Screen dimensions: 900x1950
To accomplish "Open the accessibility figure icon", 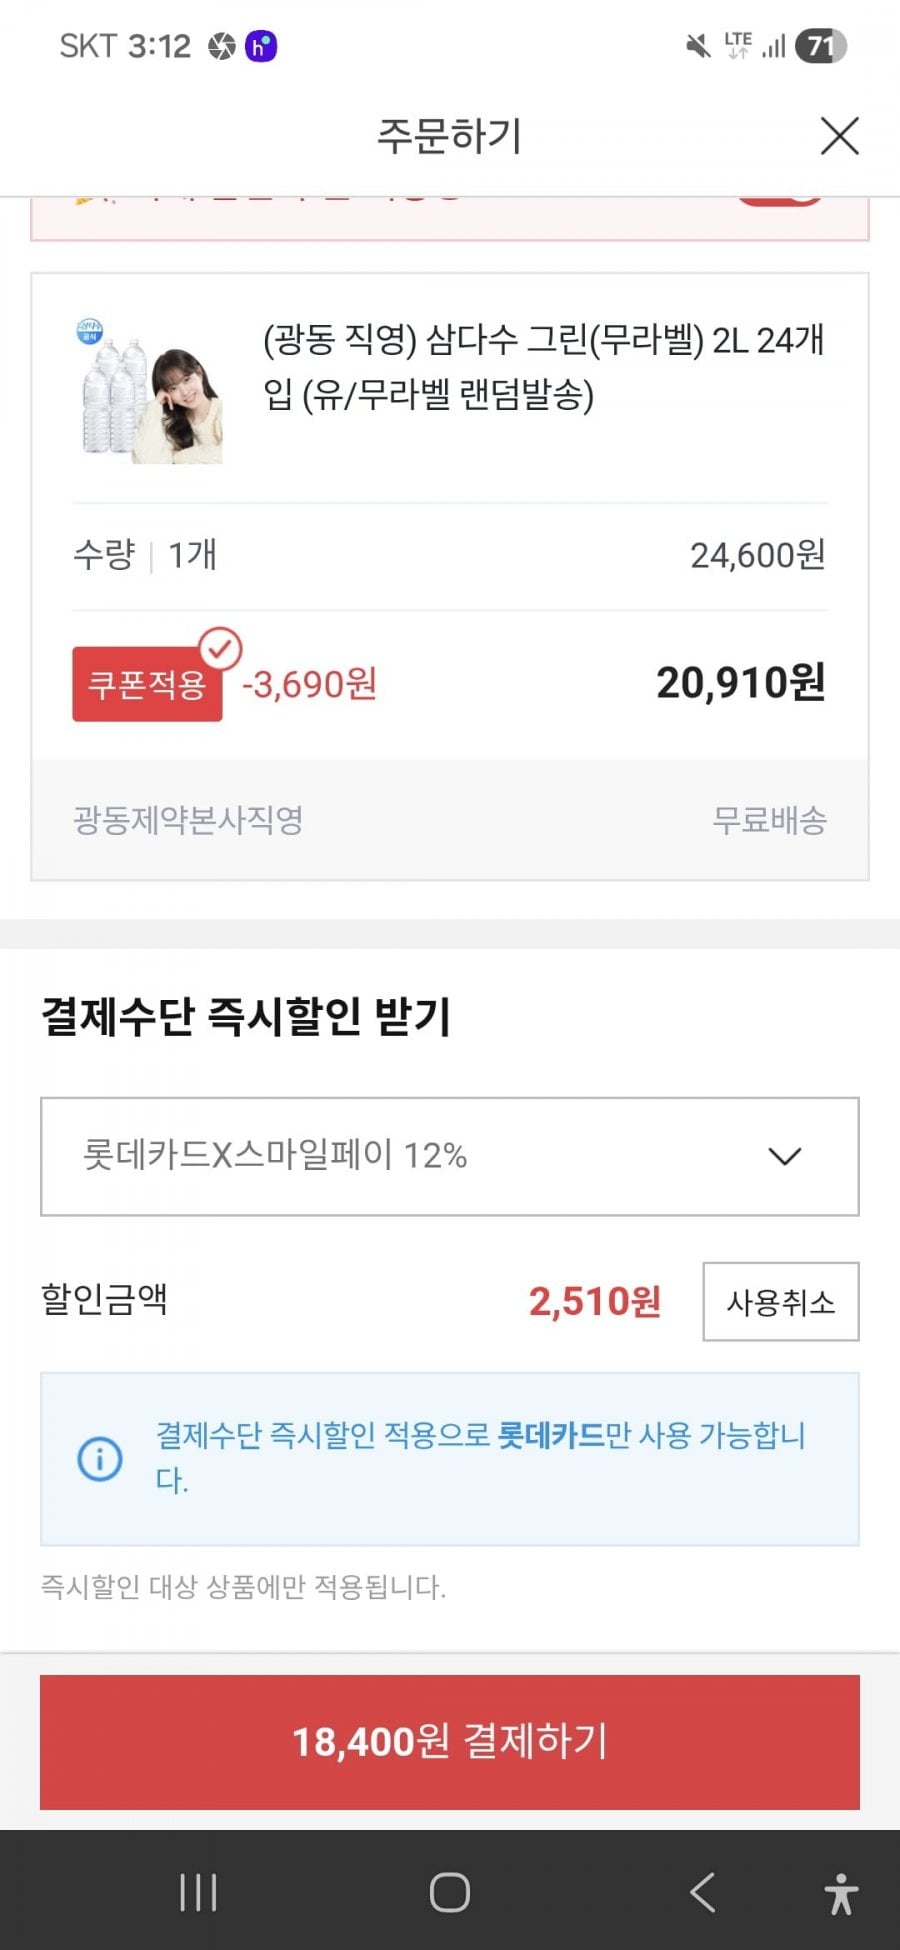I will [841, 1893].
